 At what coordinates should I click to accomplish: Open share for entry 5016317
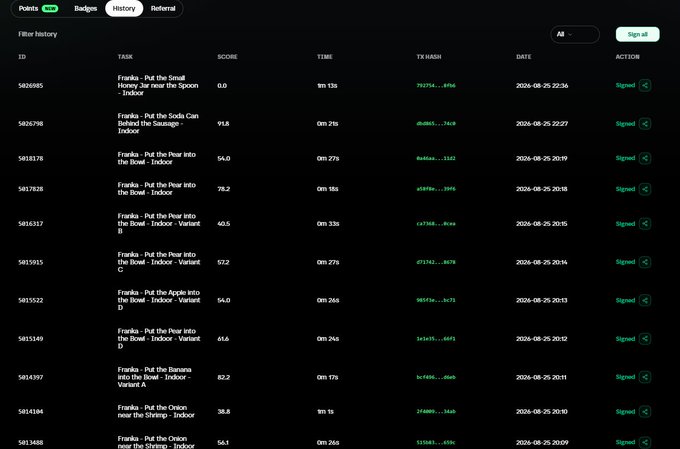[x=644, y=224]
